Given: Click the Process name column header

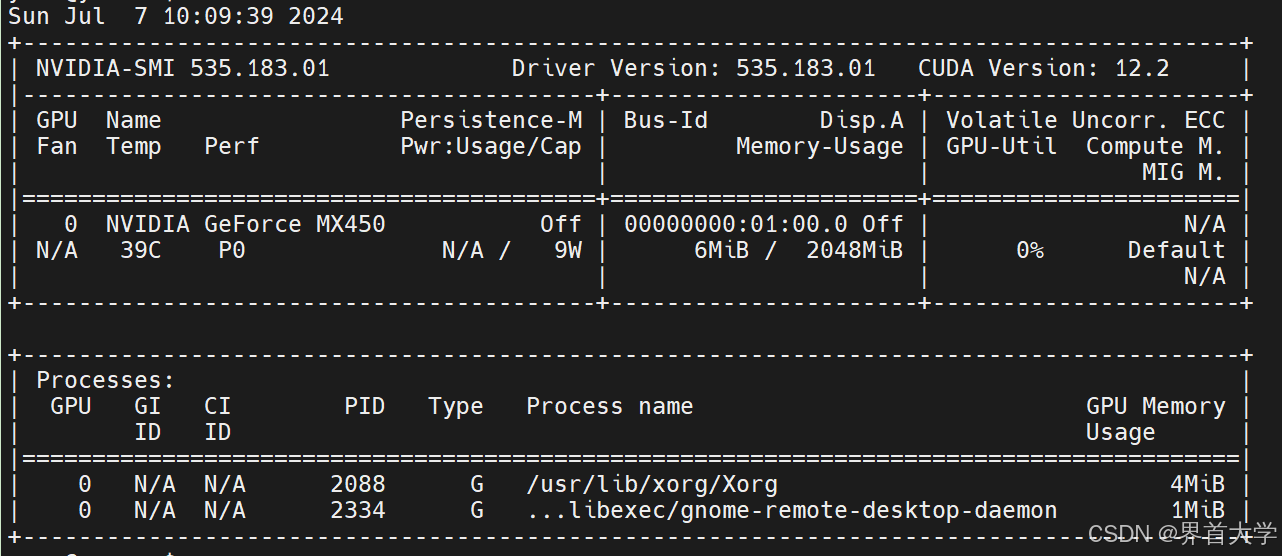Looking at the screenshot, I should point(610,407).
